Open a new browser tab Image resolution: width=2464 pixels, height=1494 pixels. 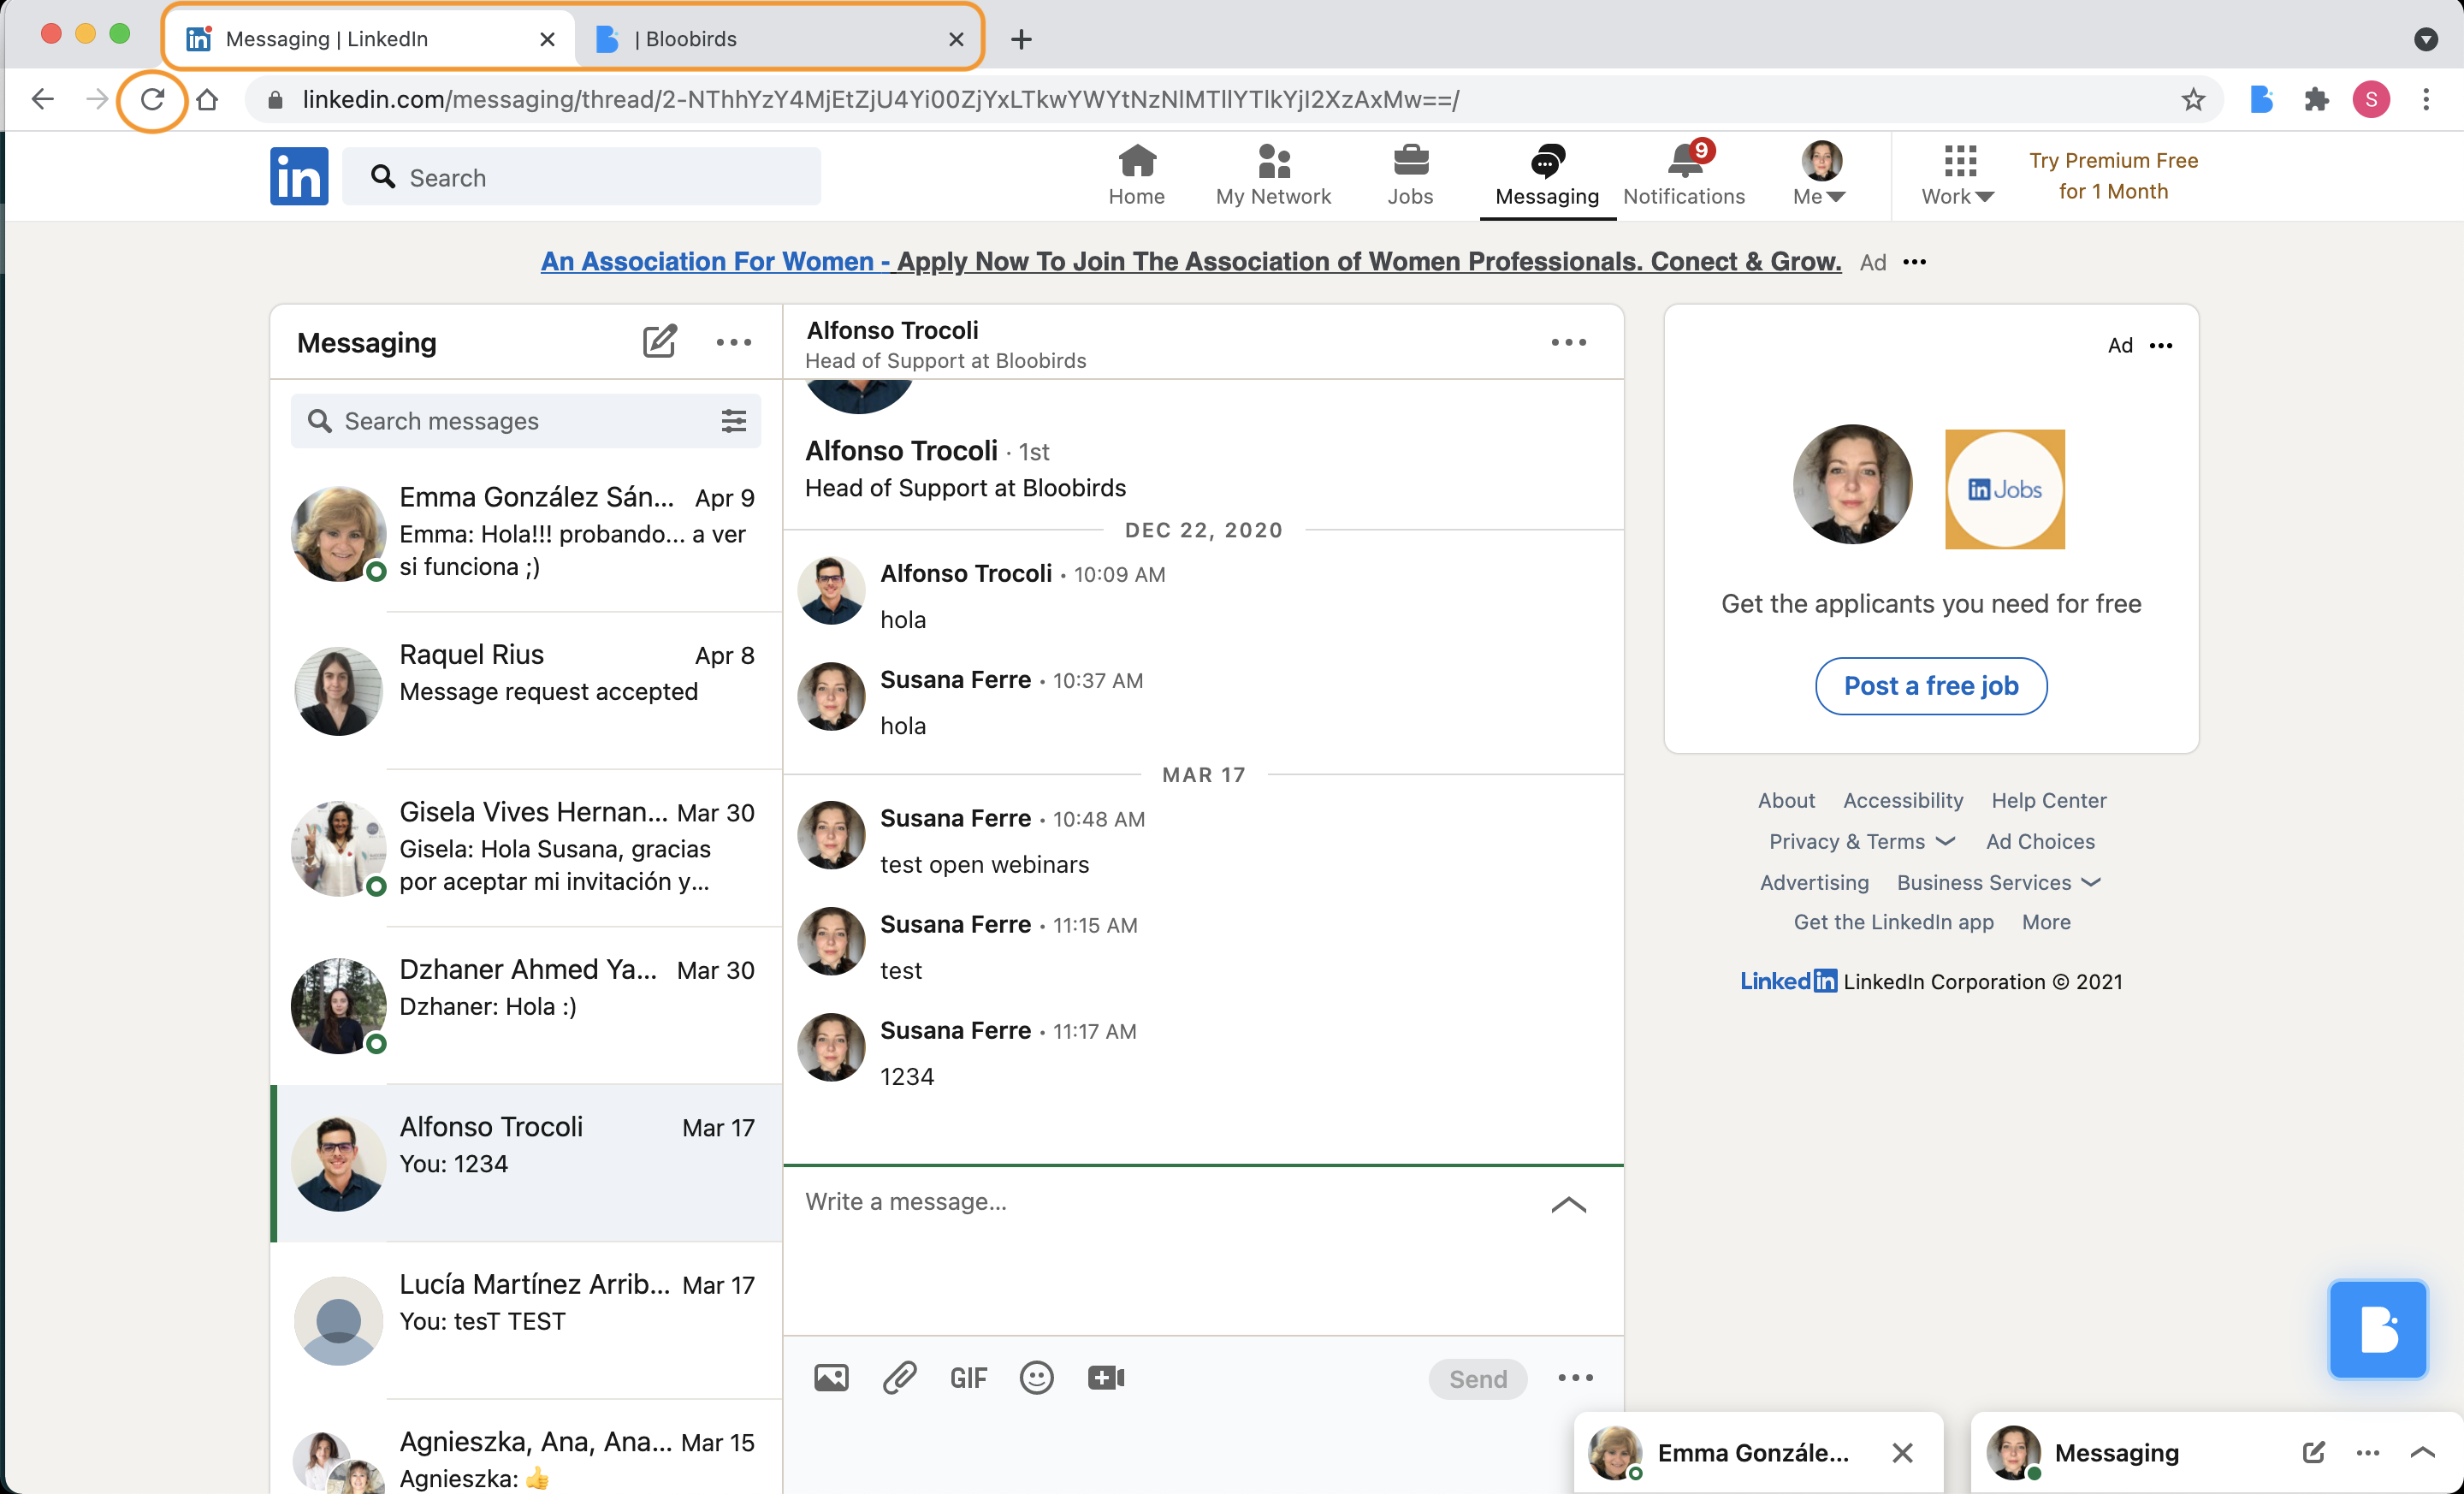1020,39
